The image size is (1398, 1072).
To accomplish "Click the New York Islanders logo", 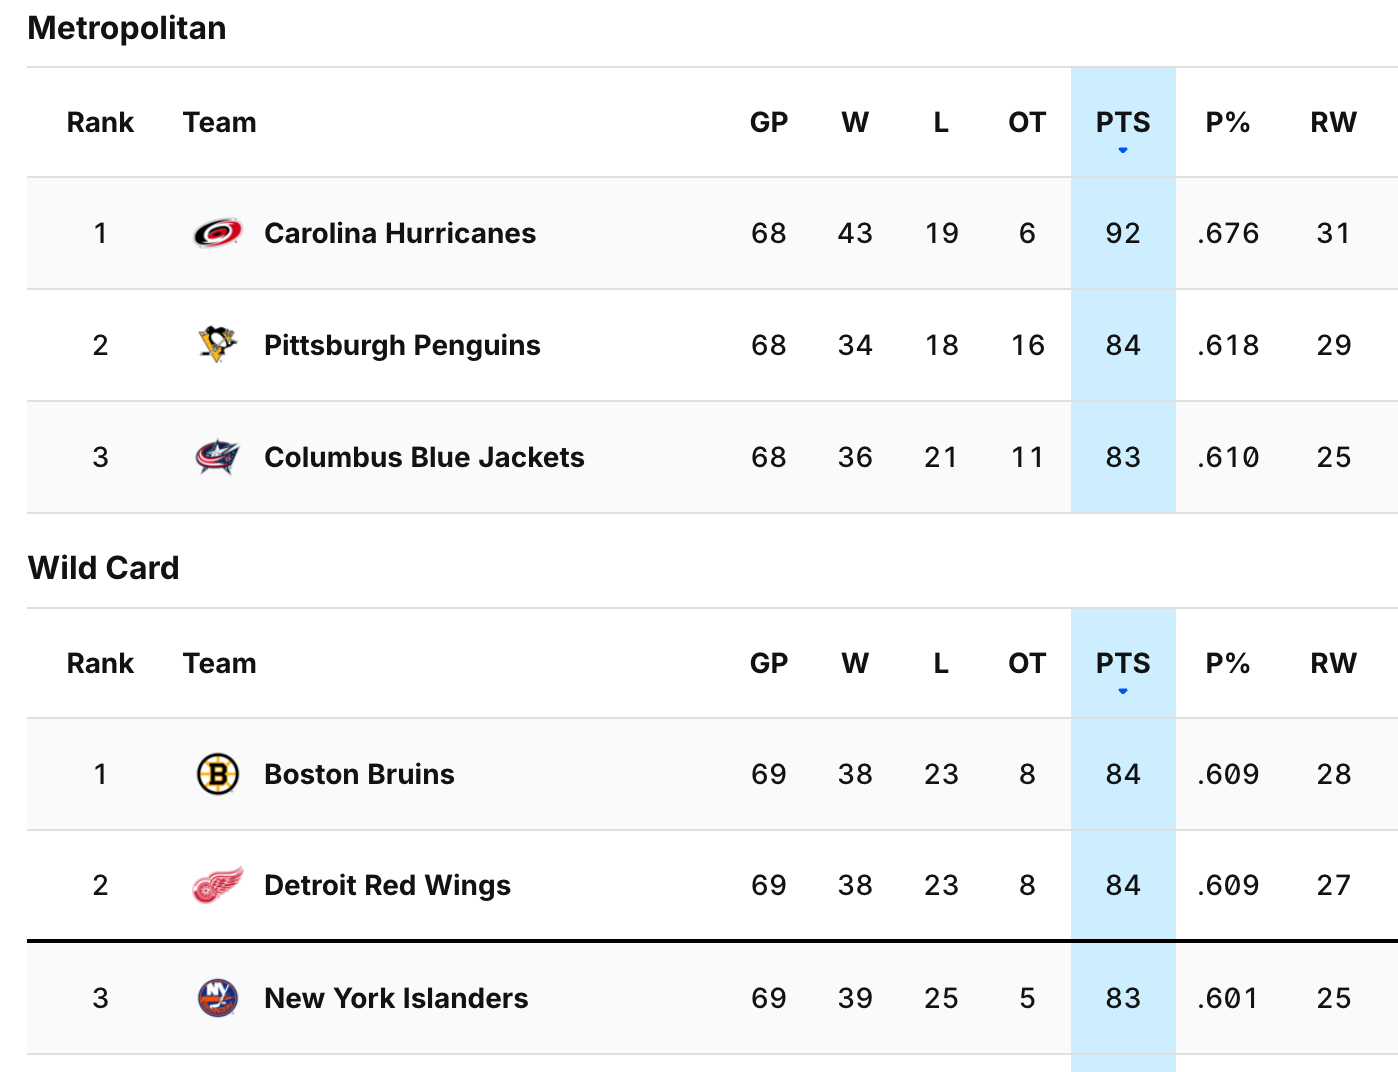I will click(217, 998).
